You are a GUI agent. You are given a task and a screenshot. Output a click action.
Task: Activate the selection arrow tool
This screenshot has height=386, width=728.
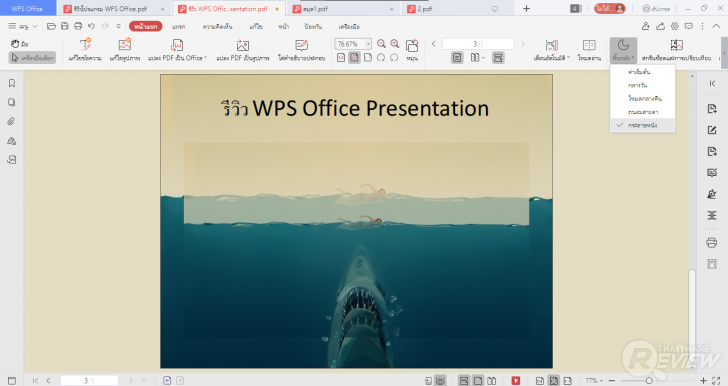pyautogui.click(x=32, y=58)
